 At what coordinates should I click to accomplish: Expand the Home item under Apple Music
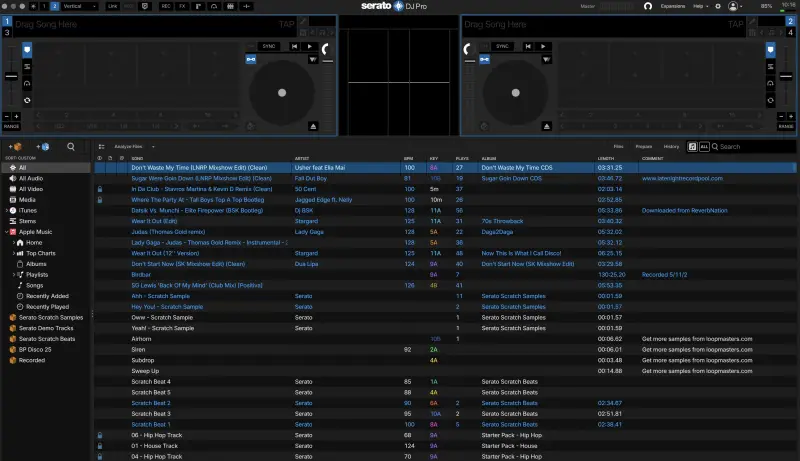pos(14,243)
